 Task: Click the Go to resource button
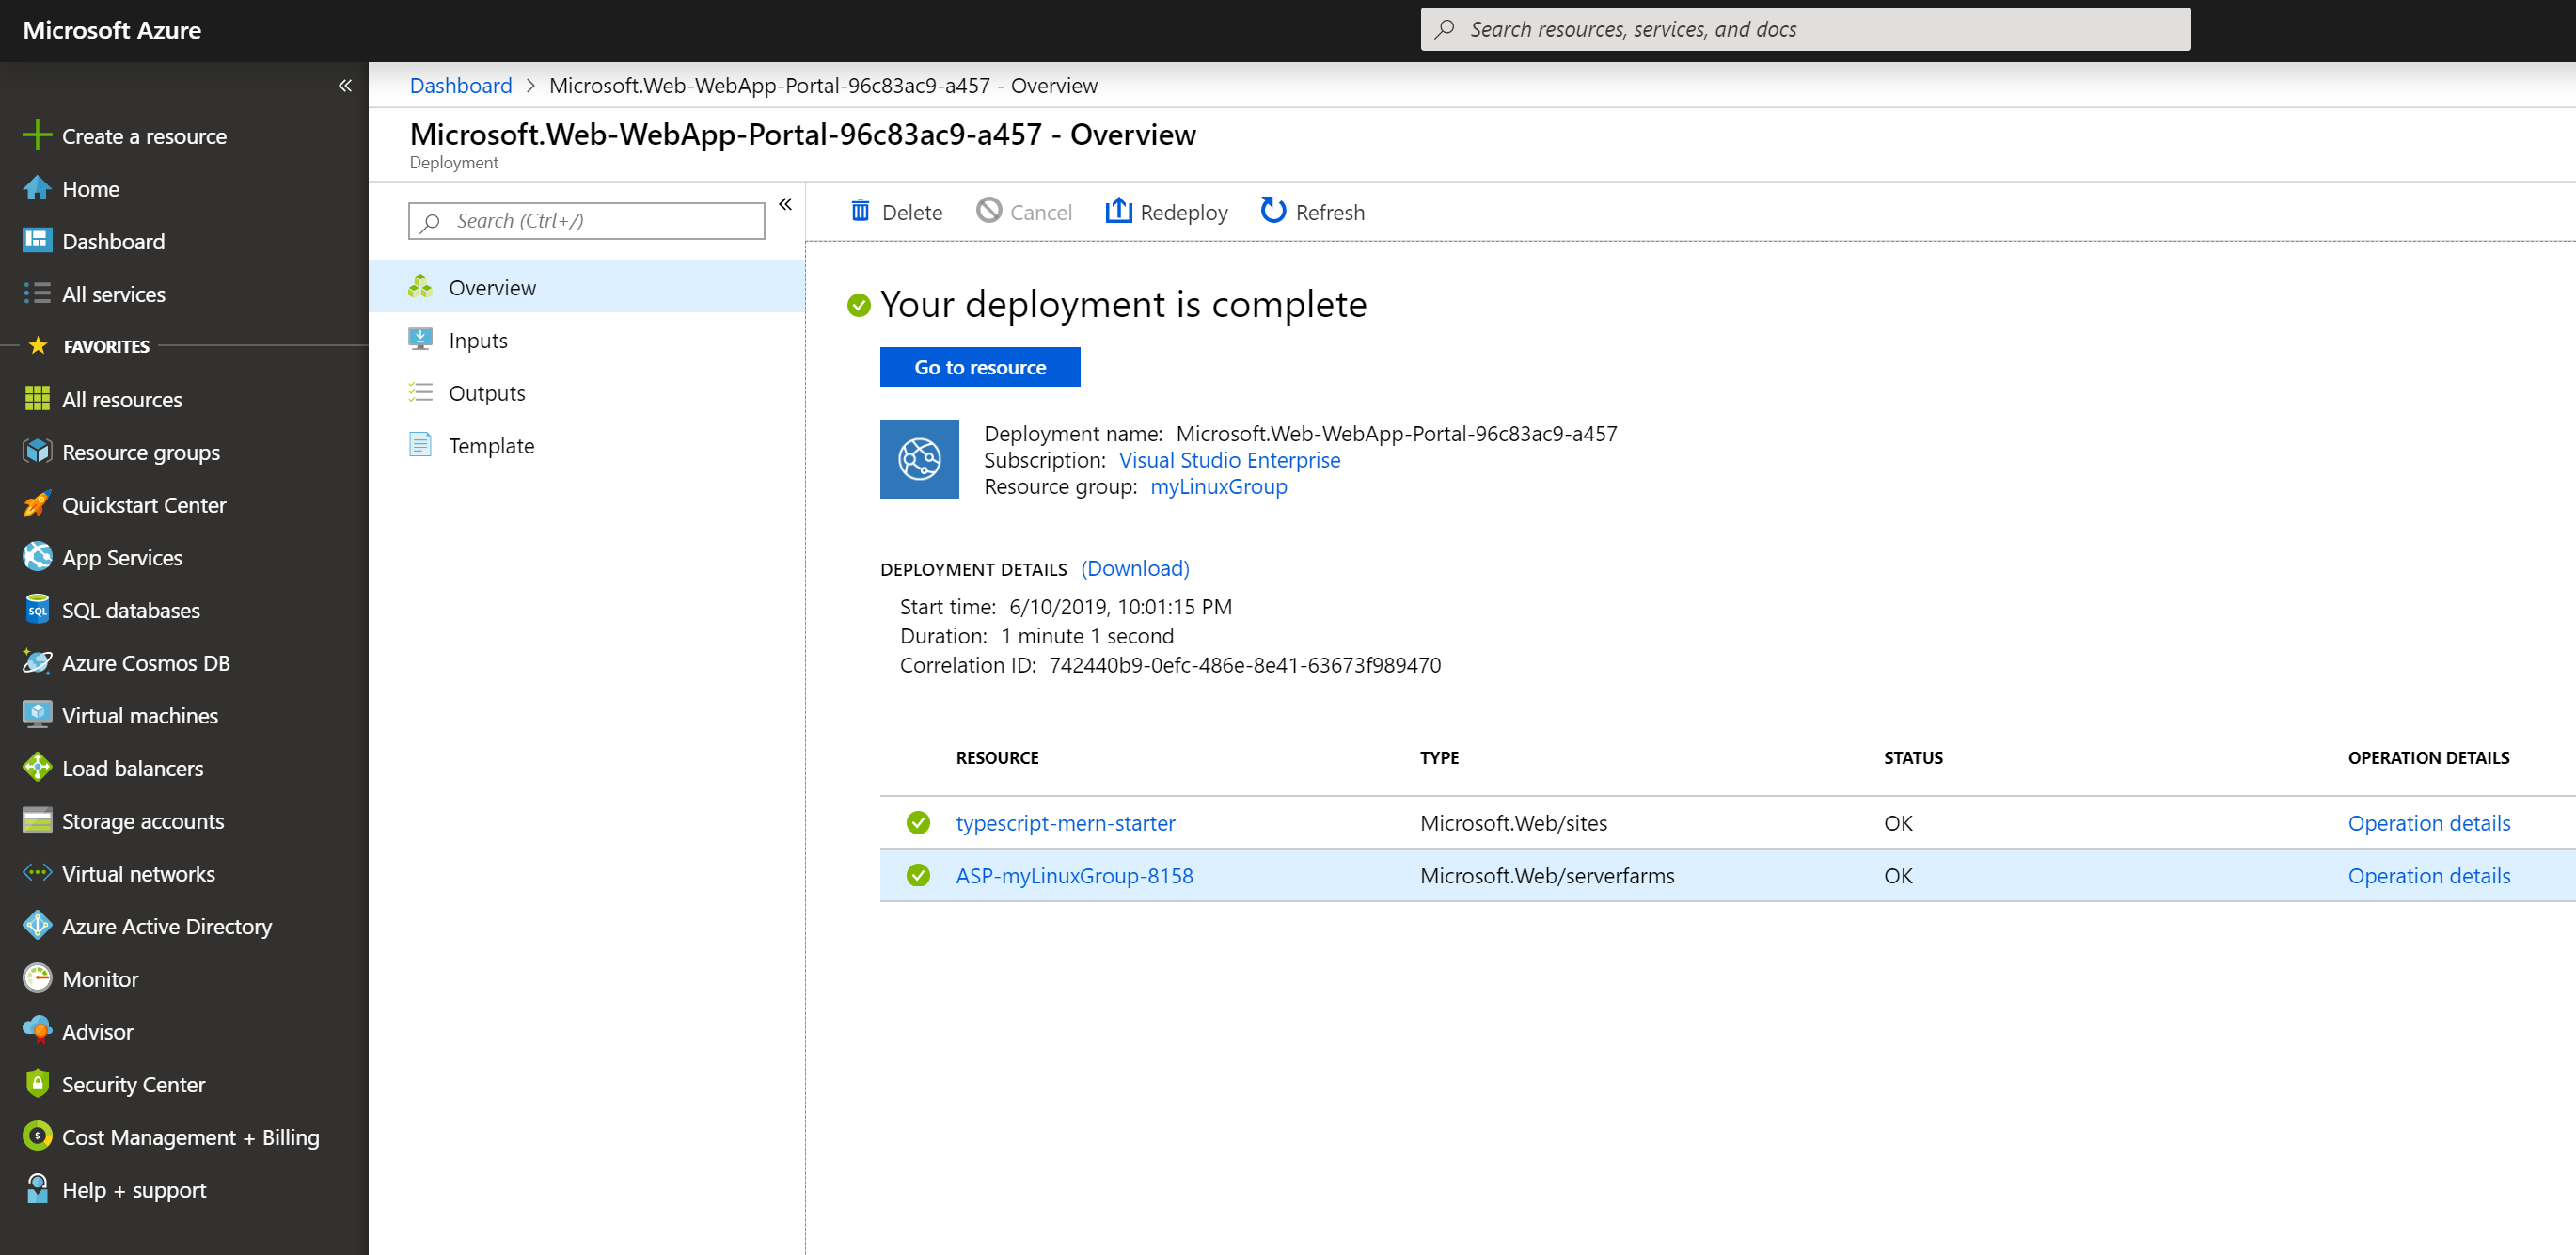[979, 367]
